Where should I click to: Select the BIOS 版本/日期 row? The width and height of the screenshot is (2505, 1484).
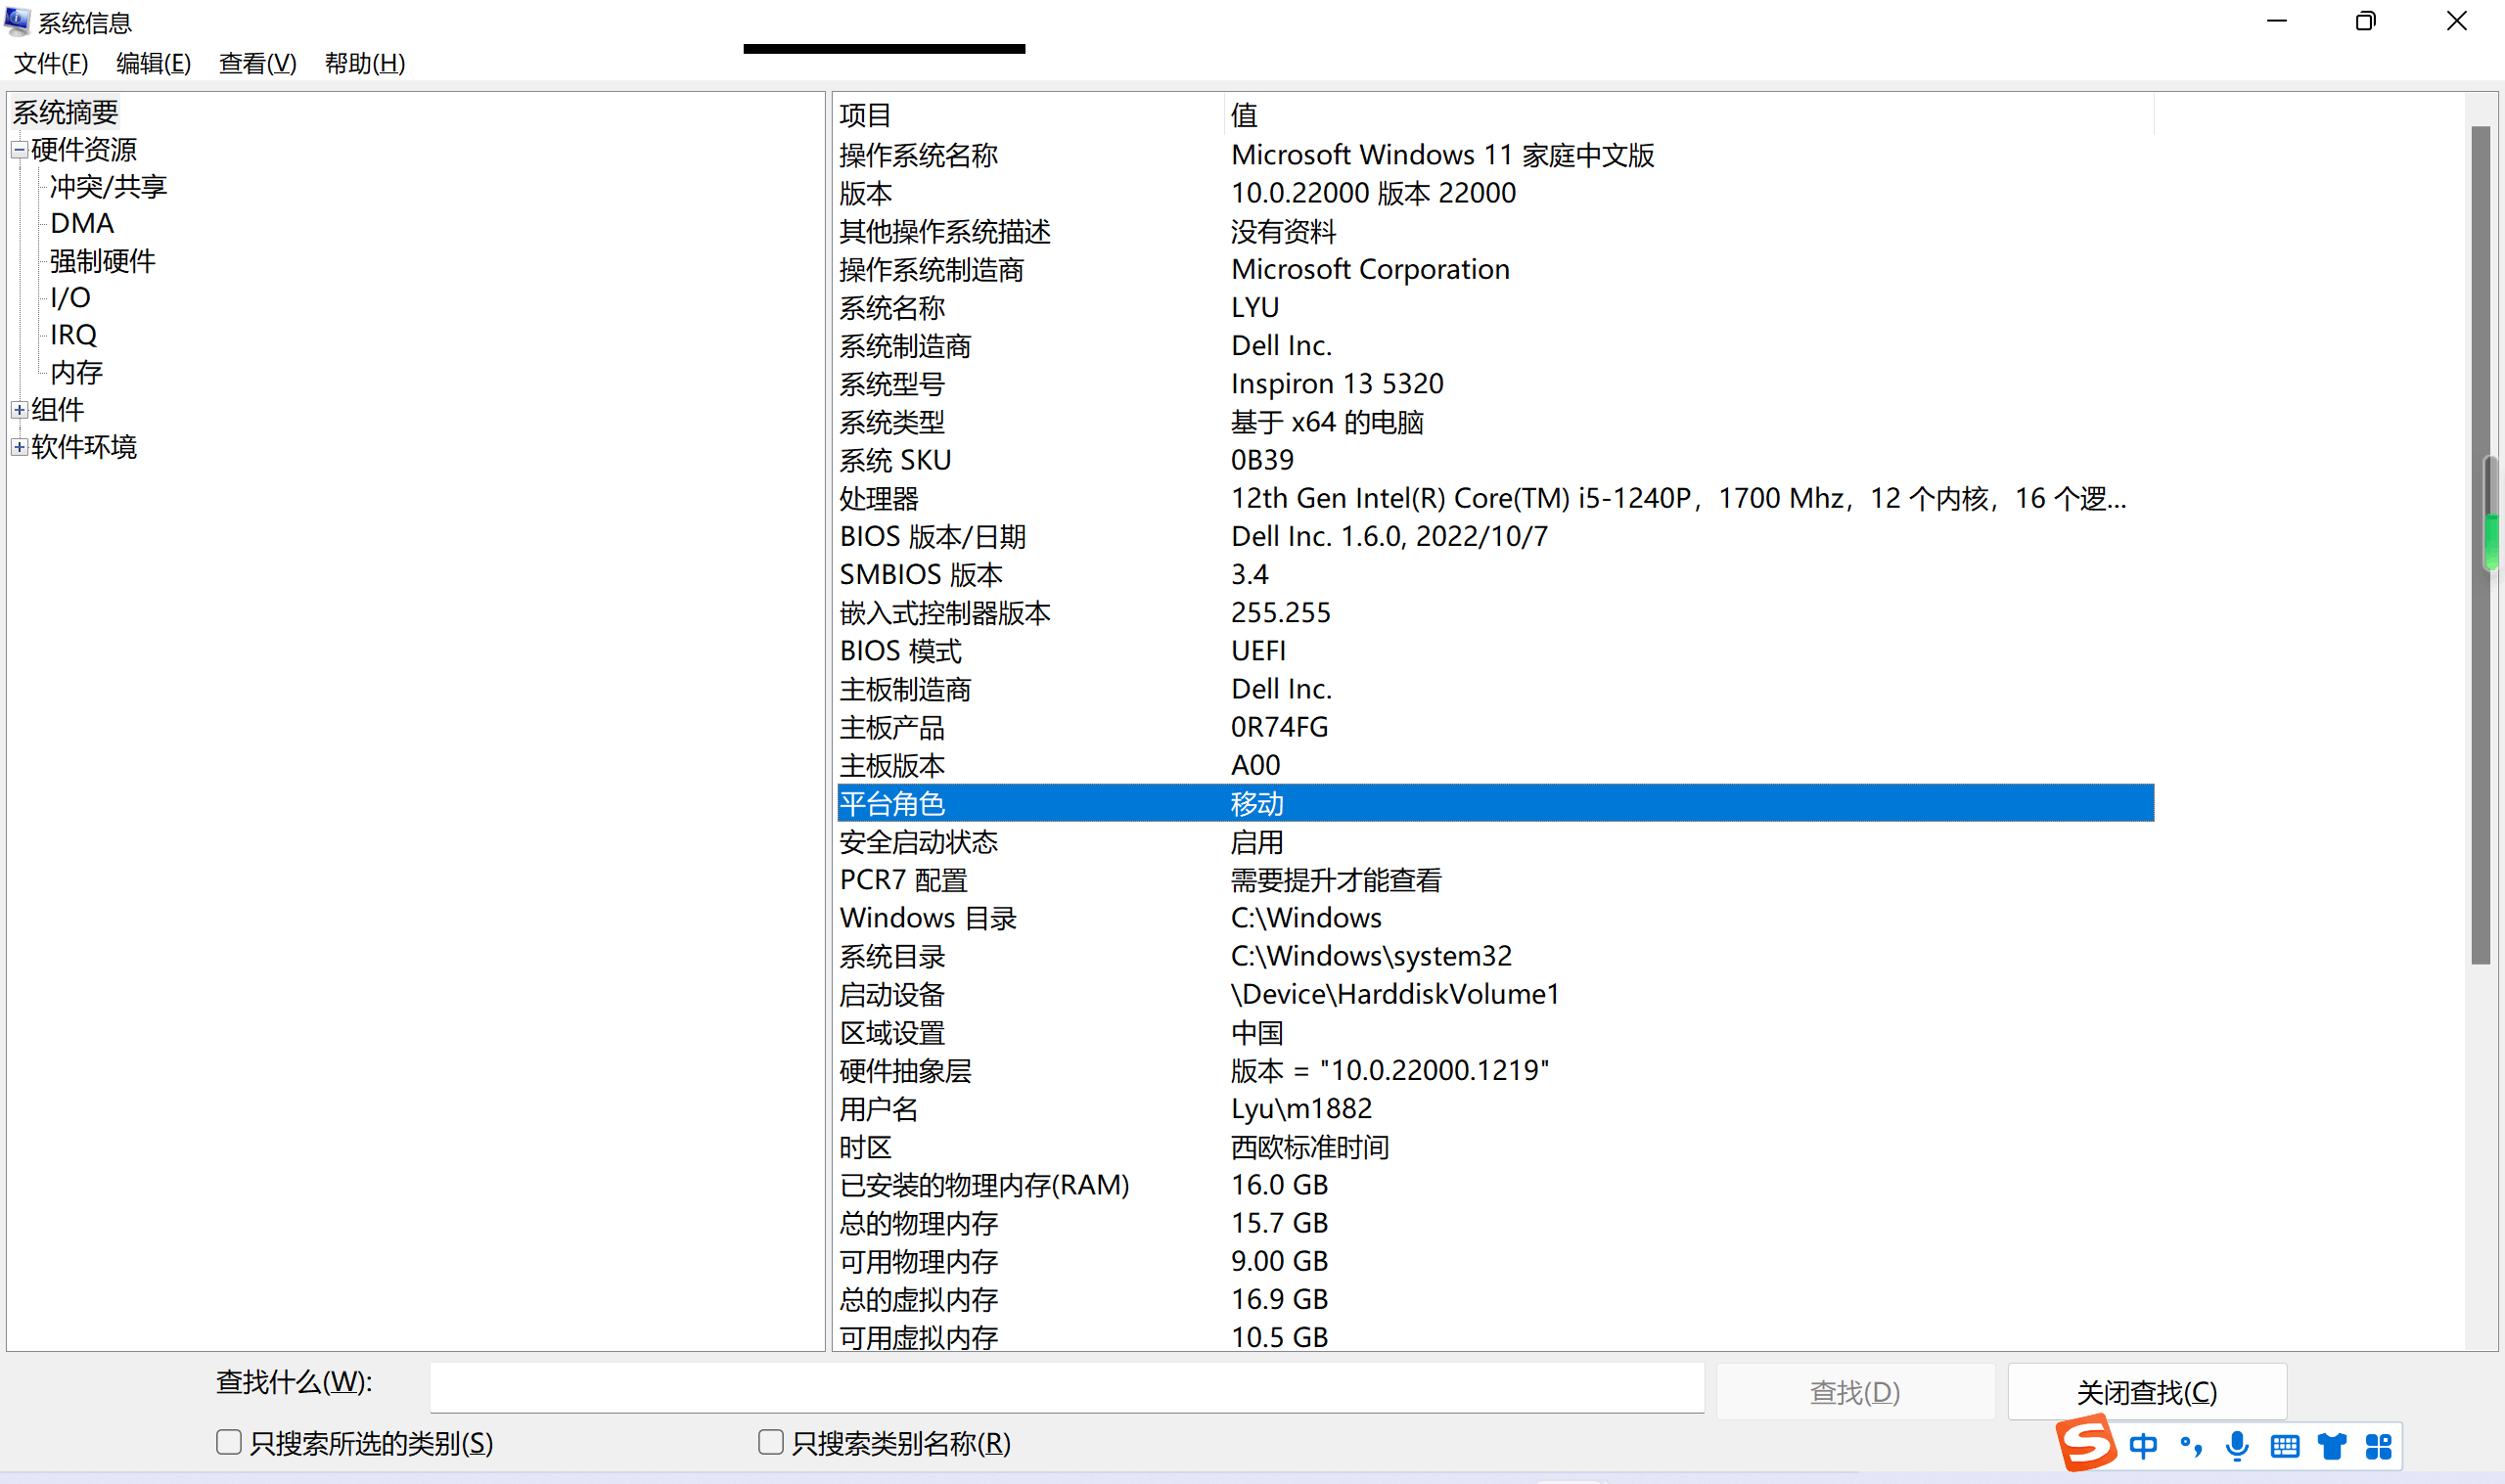click(1495, 537)
